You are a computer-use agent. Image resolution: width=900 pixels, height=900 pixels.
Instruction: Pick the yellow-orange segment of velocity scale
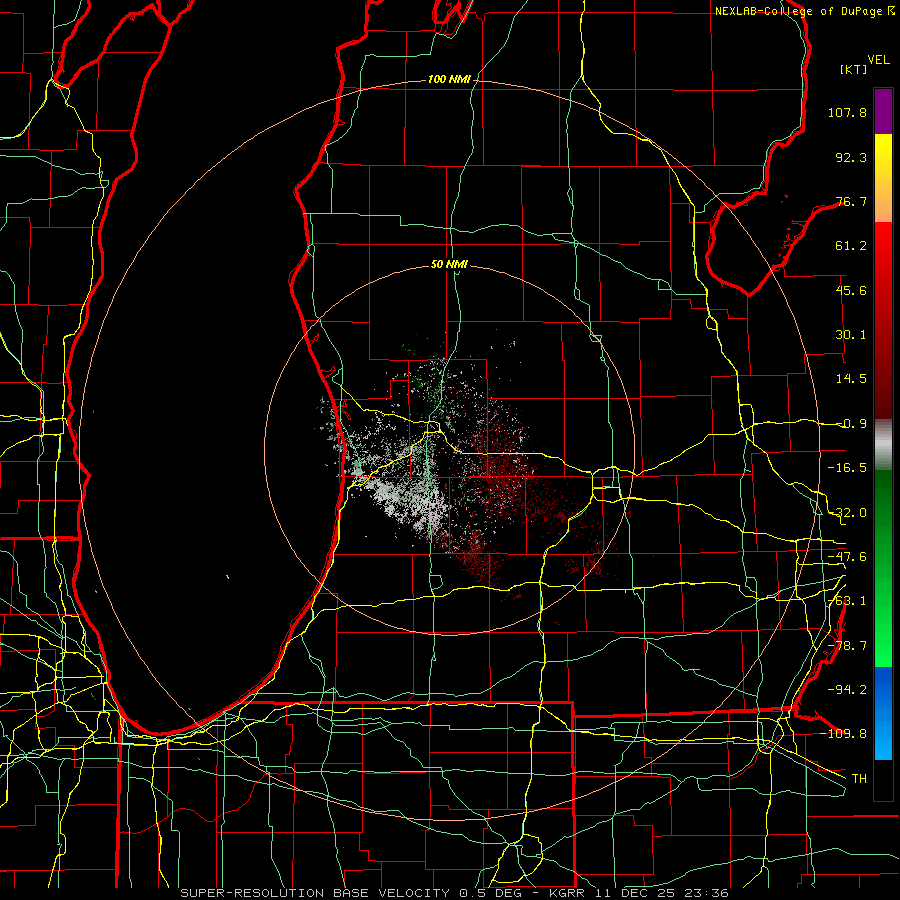pos(883,178)
